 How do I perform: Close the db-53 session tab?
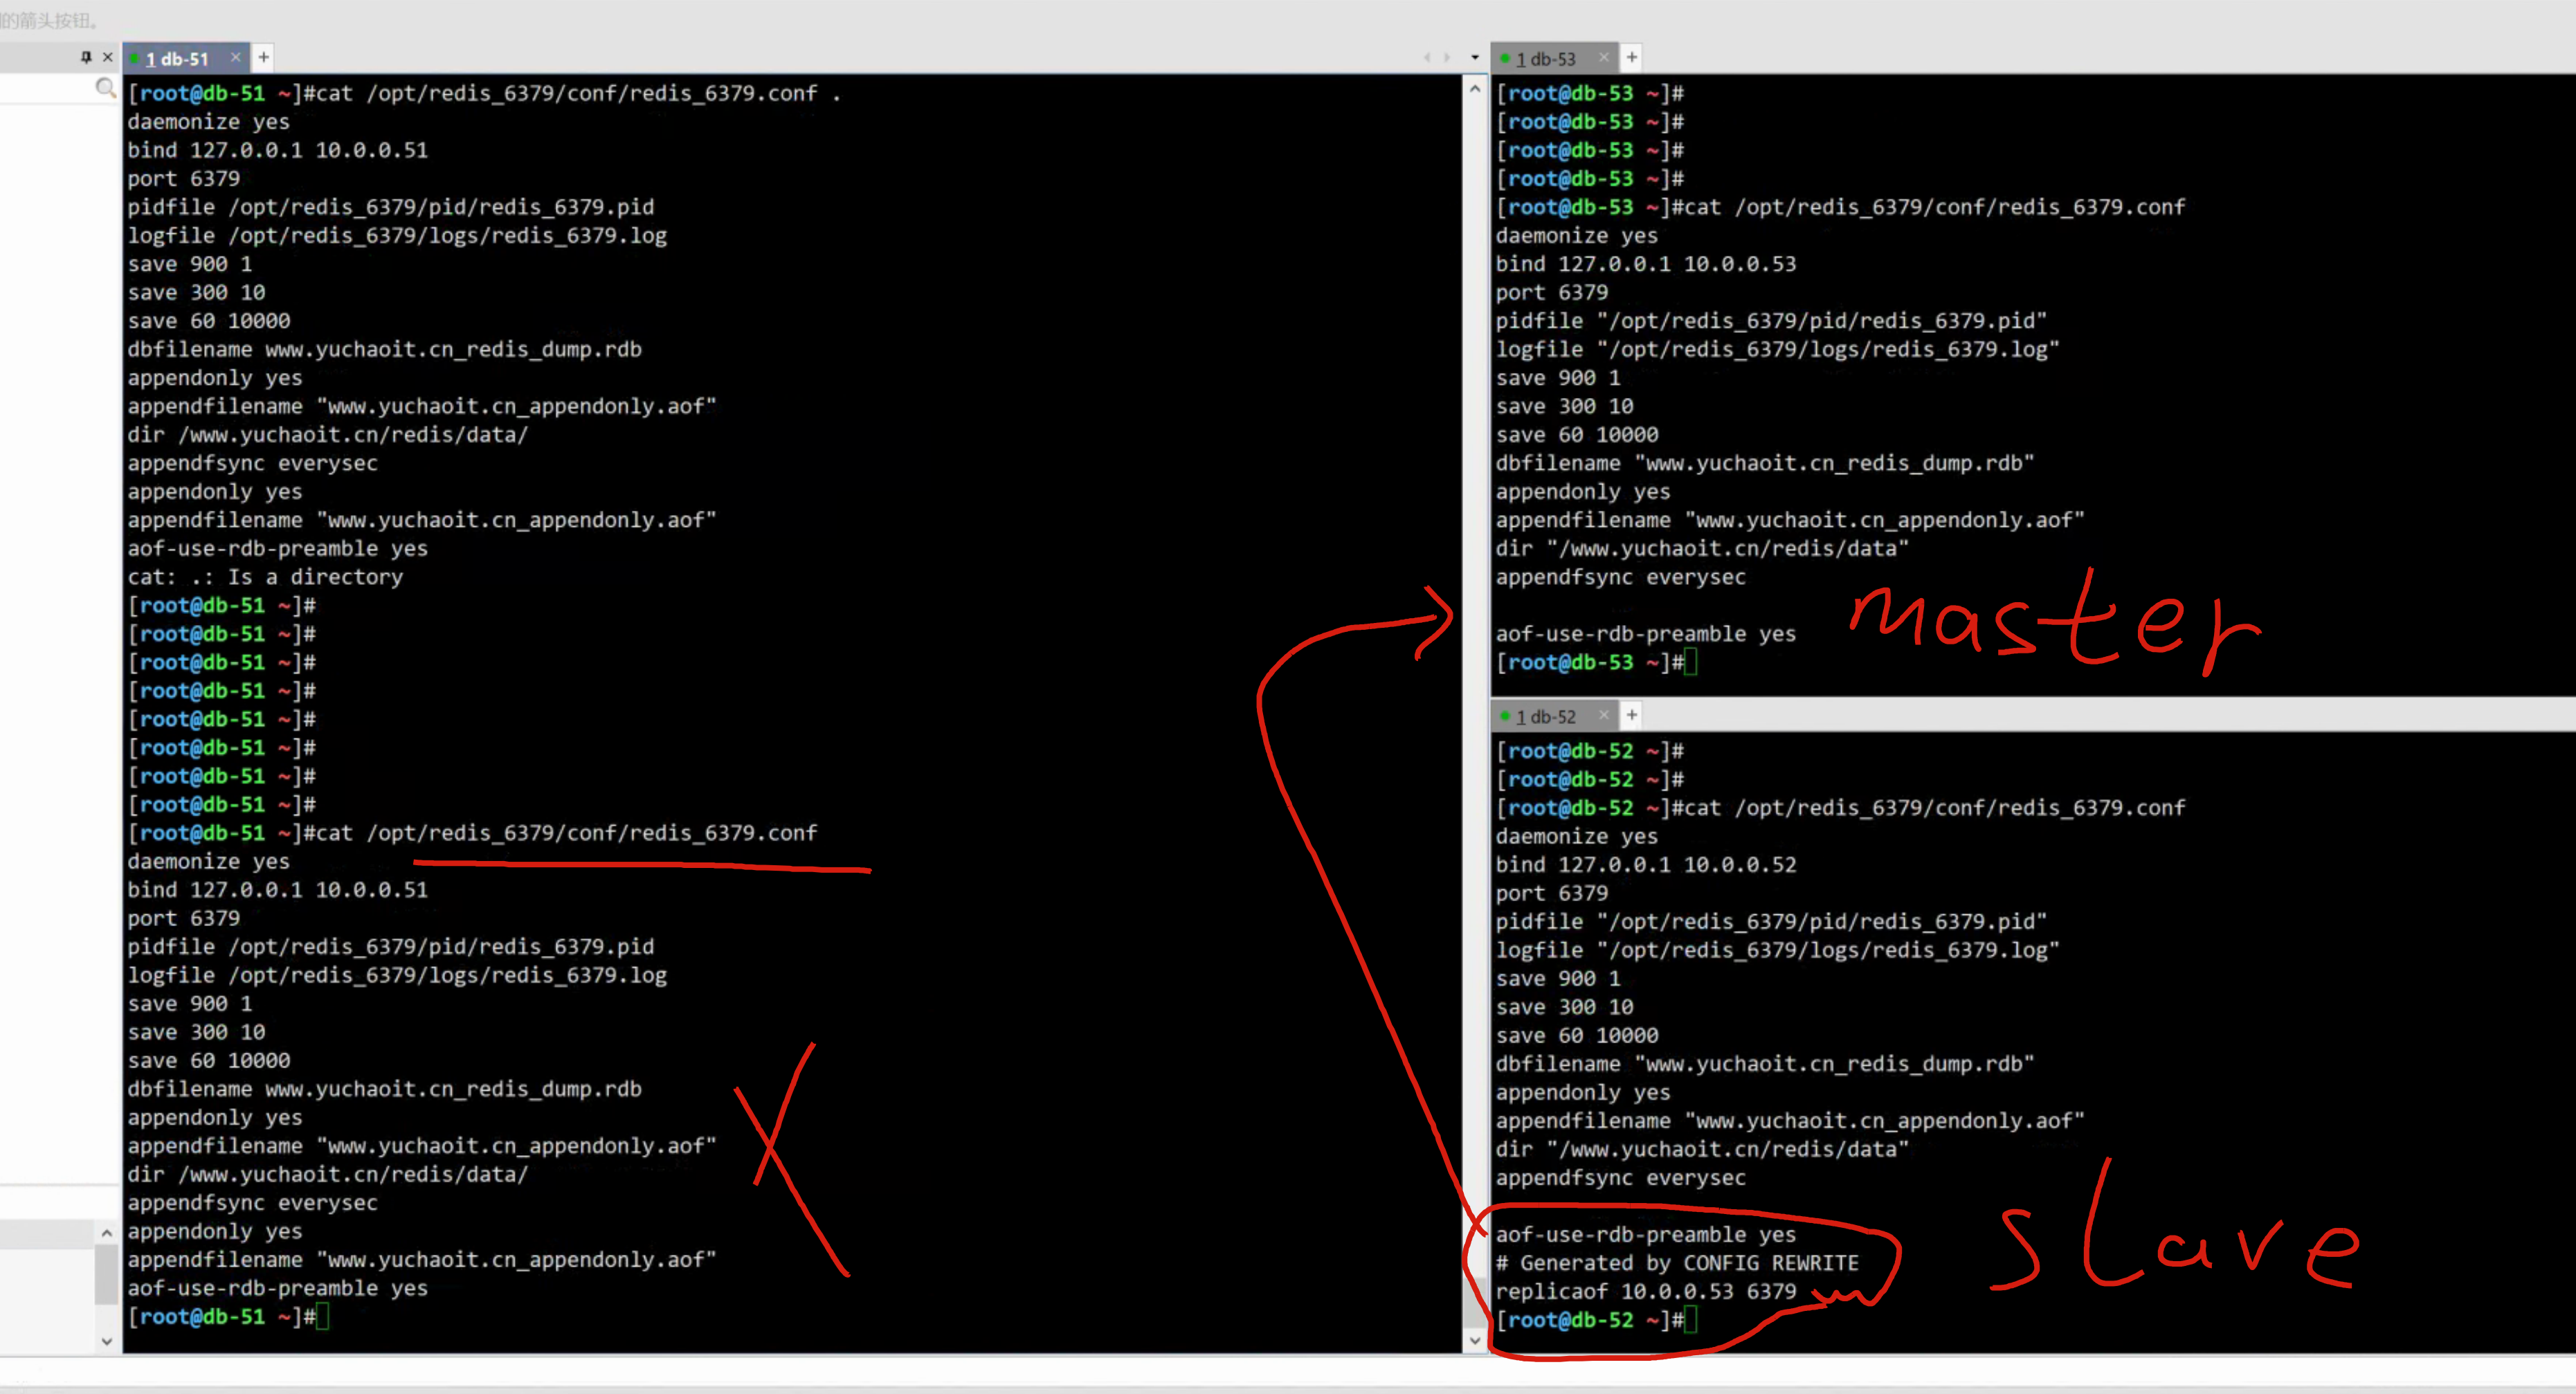[x=1604, y=58]
